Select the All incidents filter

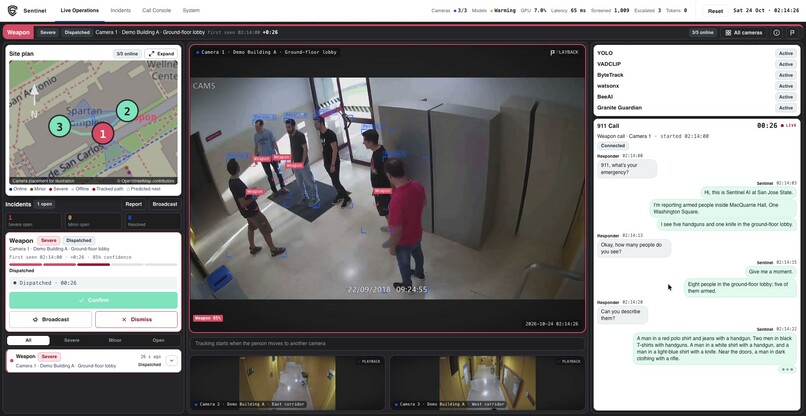(28, 340)
